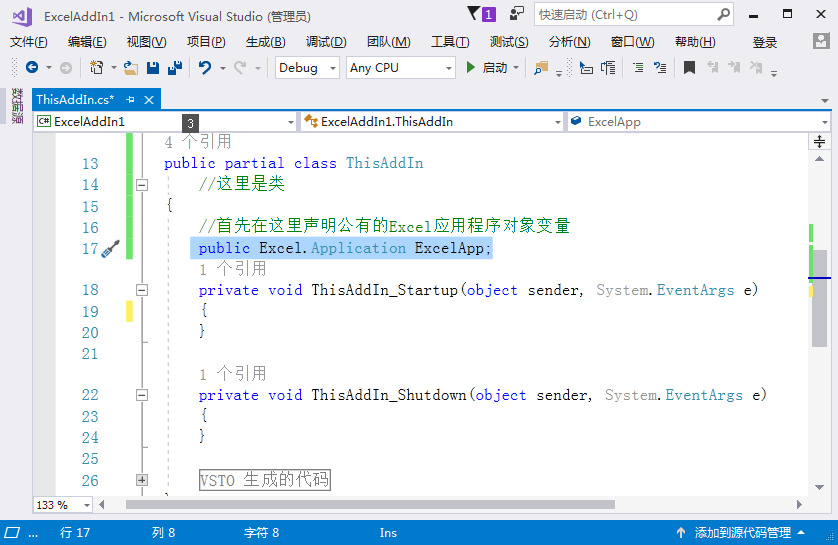Click the quick actions screwdriver icon on line 17
This screenshot has width=838, height=545.
click(111, 248)
